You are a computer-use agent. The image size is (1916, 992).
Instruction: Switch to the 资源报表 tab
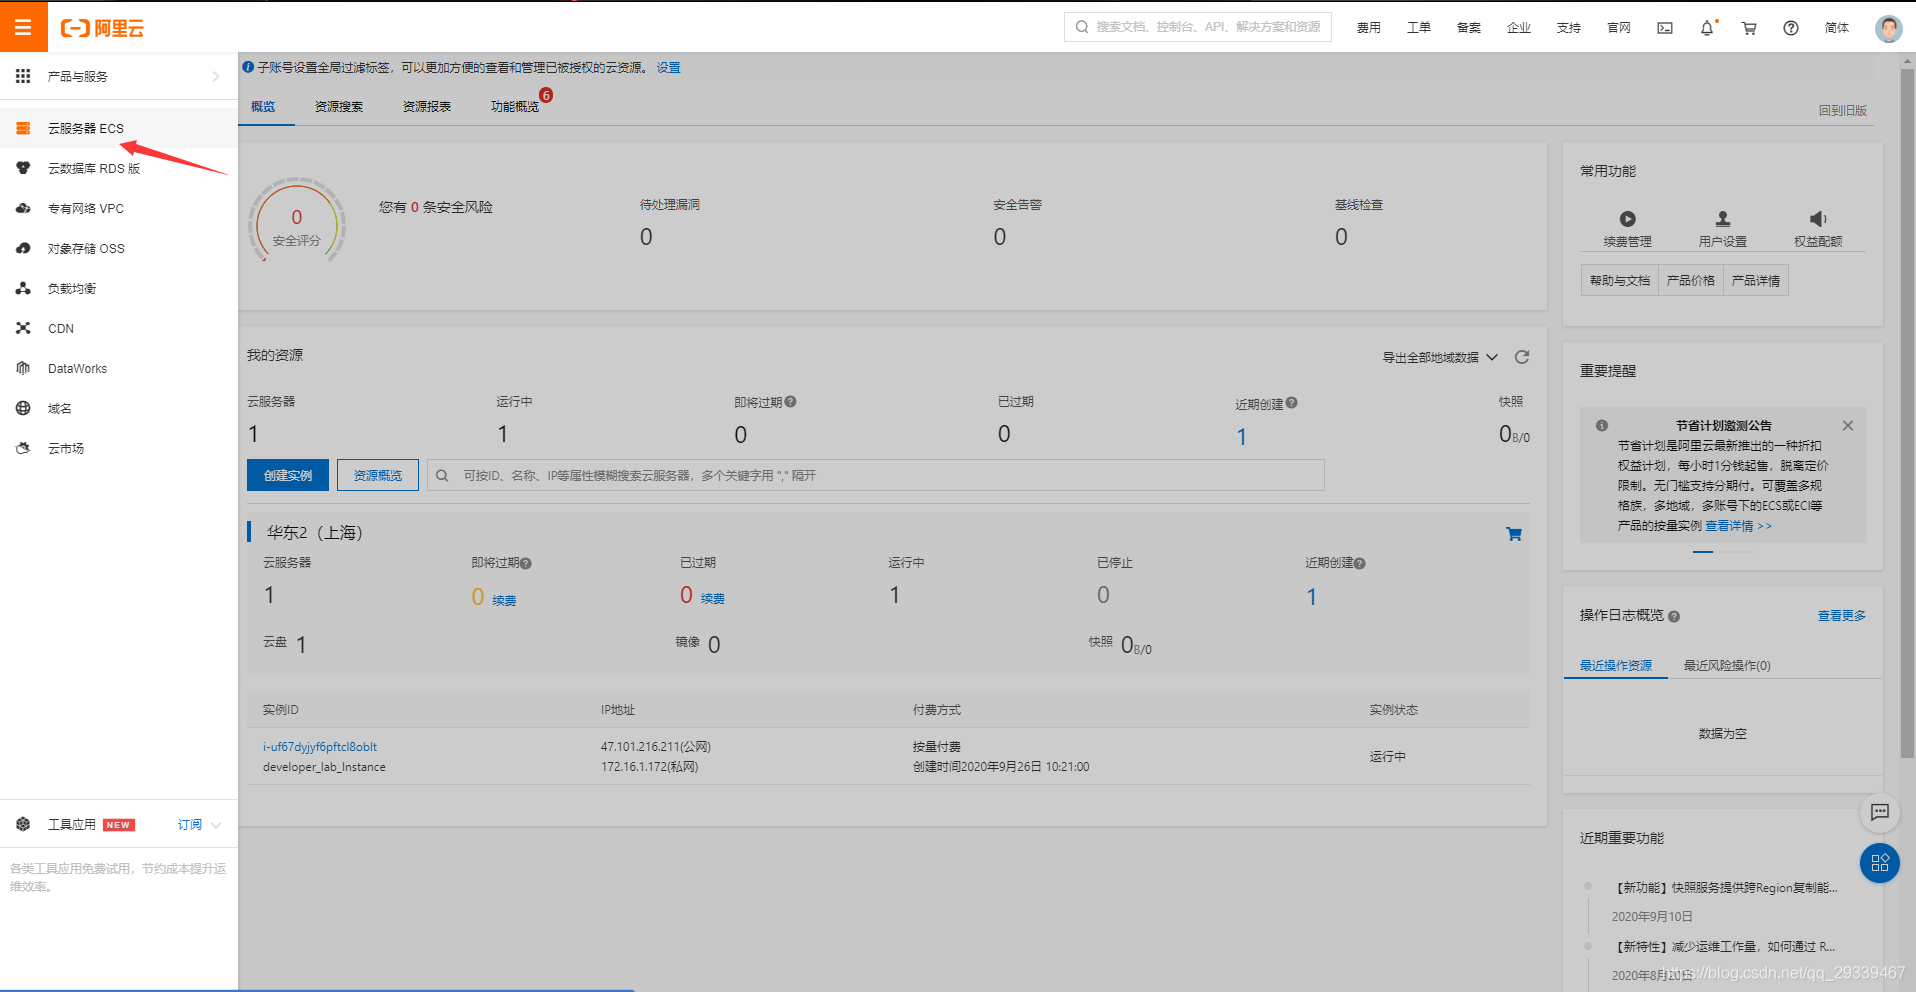click(427, 107)
